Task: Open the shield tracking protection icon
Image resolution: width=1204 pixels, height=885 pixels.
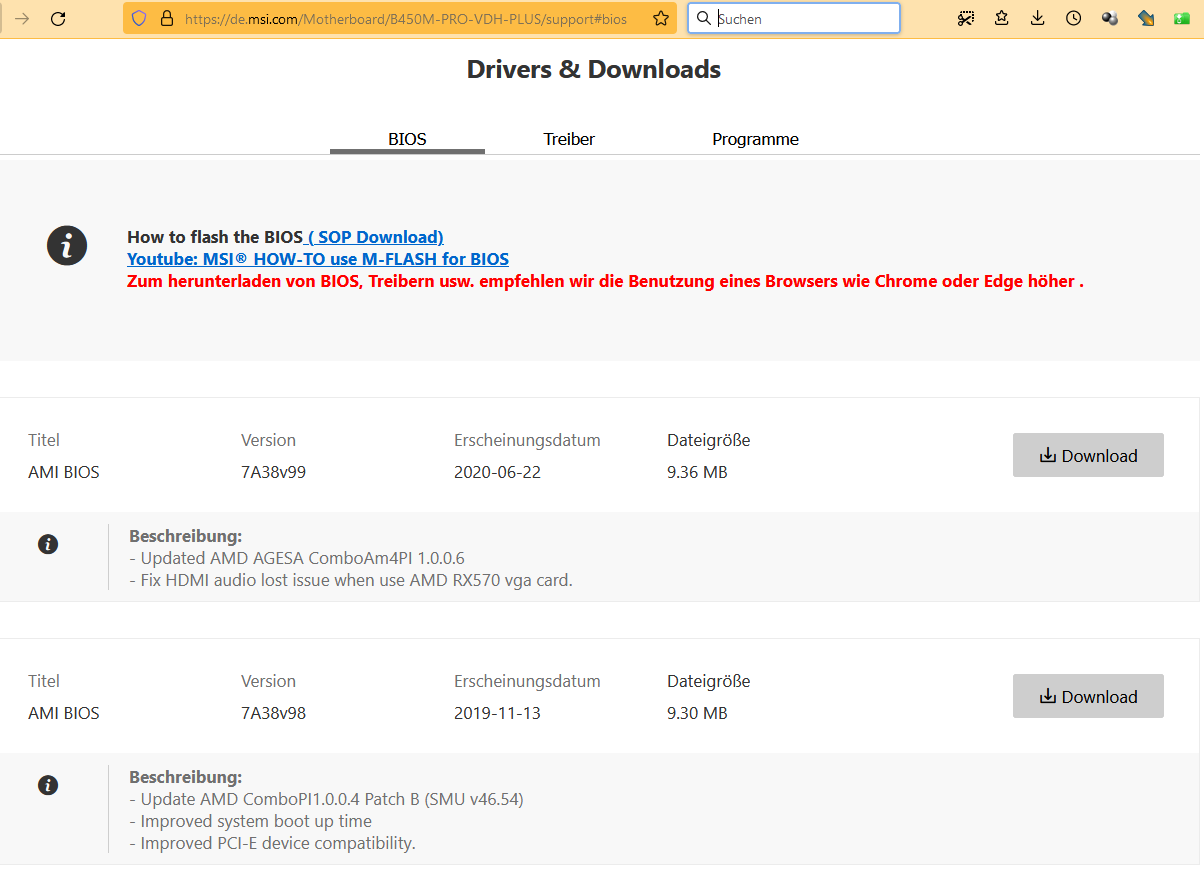Action: click(139, 18)
